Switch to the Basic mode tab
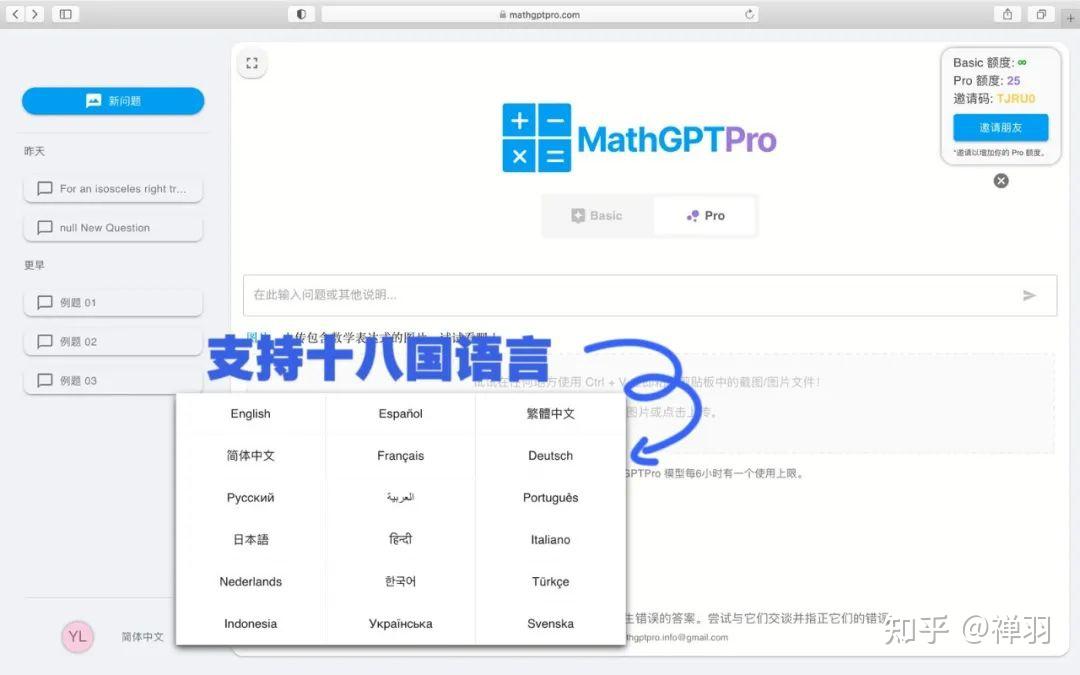 [597, 215]
